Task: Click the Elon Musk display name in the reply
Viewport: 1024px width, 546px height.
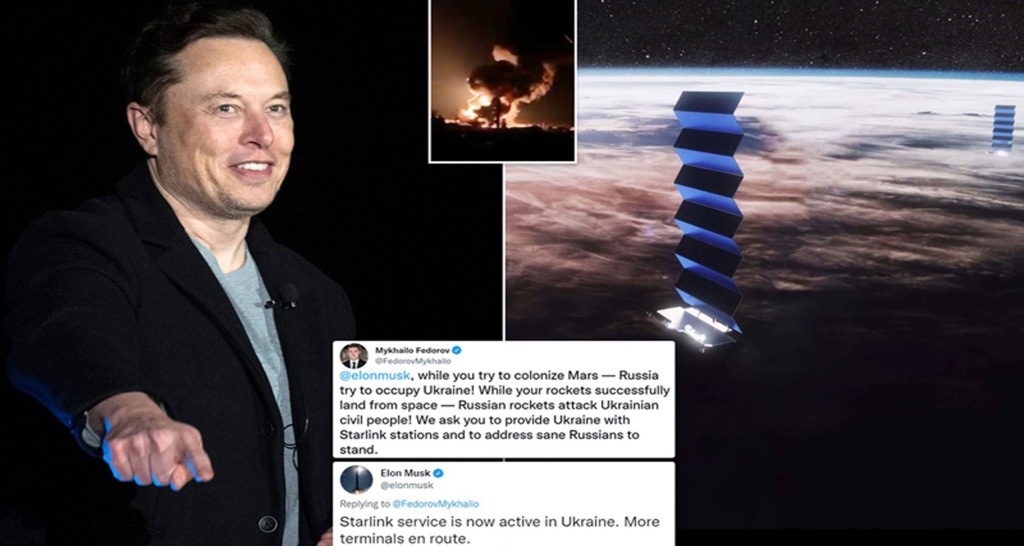Action: (405, 473)
